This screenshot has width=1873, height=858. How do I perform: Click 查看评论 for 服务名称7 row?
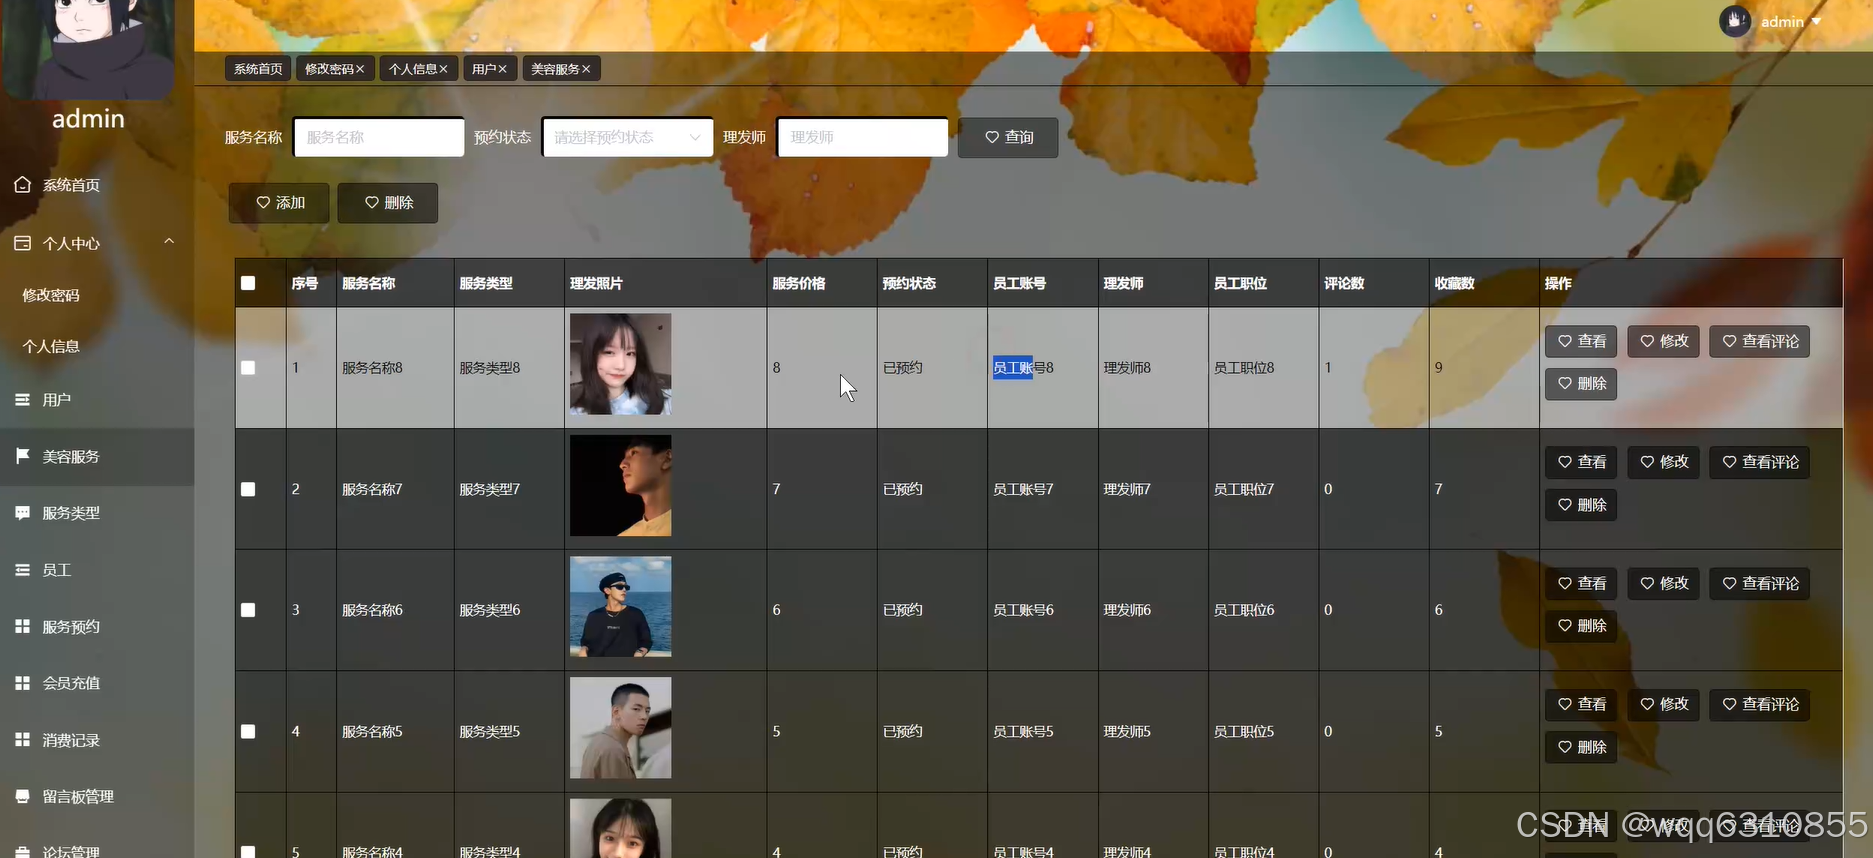pos(1759,462)
